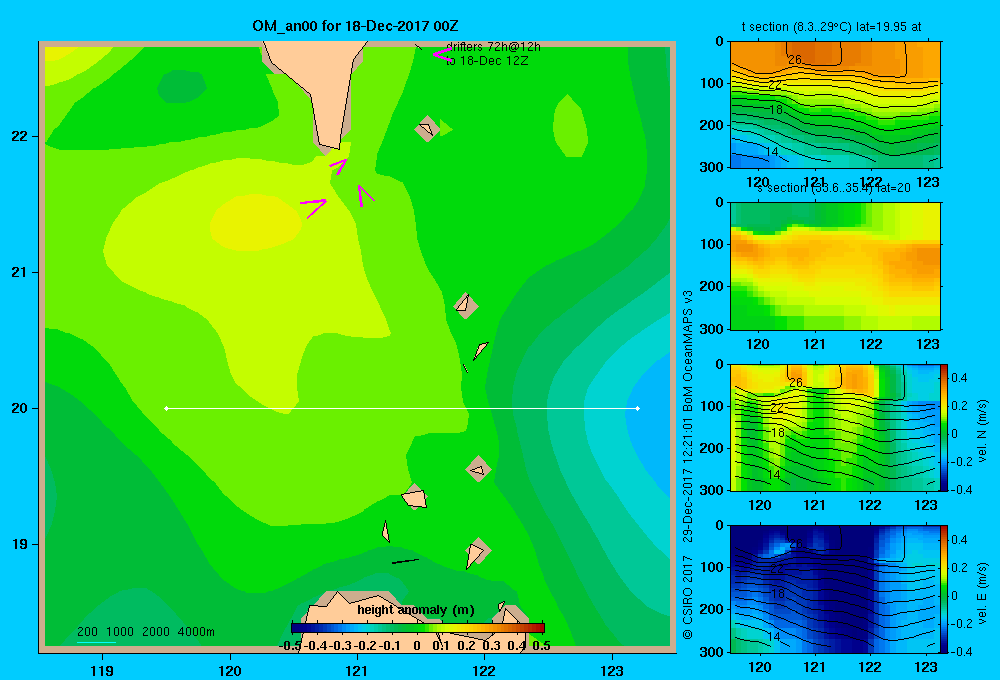The width and height of the screenshot is (1000, 680).
Task: Click the 14 contour label in temperature section
Action: point(772,152)
